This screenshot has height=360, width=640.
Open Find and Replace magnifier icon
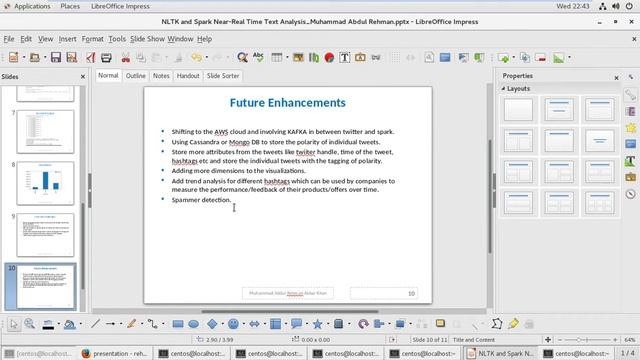tap(242, 58)
